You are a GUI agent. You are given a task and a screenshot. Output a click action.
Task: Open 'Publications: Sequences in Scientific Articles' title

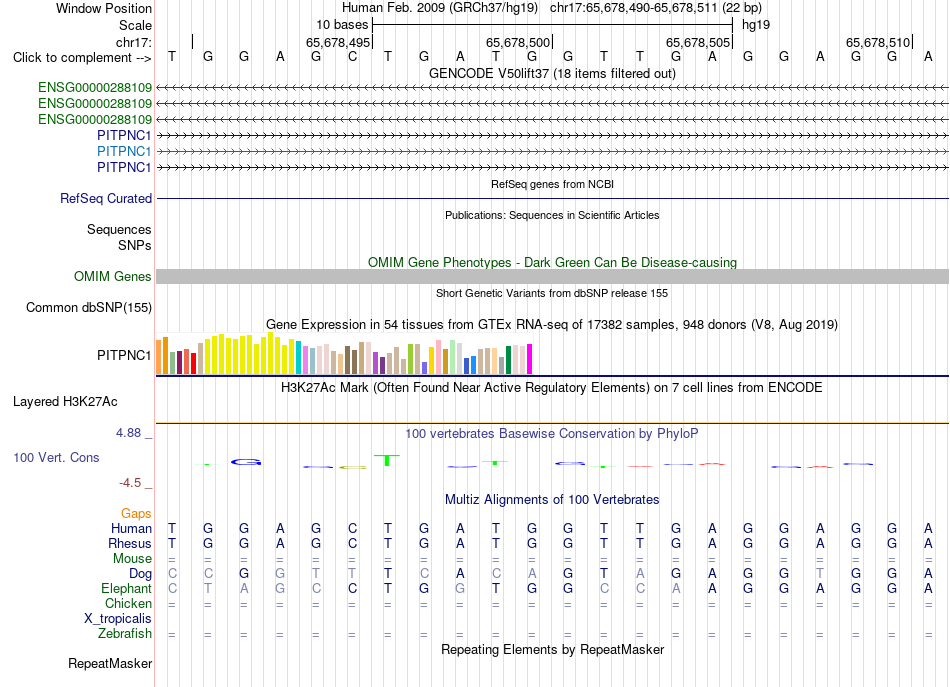[x=552, y=215]
